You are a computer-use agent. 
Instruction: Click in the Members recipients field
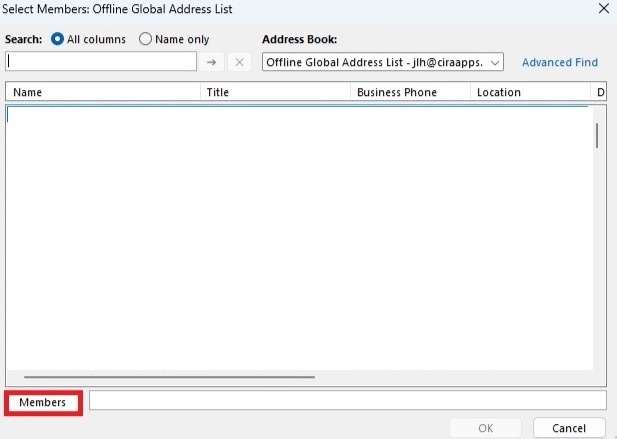click(347, 400)
